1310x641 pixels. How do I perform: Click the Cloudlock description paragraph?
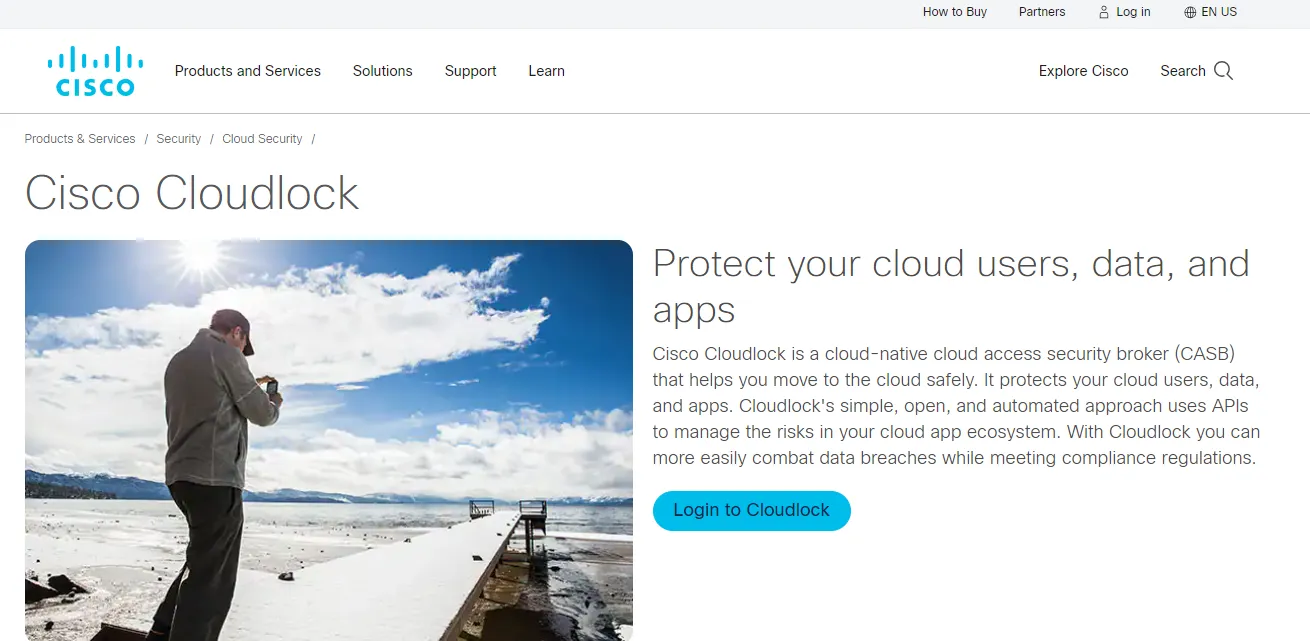pos(956,406)
